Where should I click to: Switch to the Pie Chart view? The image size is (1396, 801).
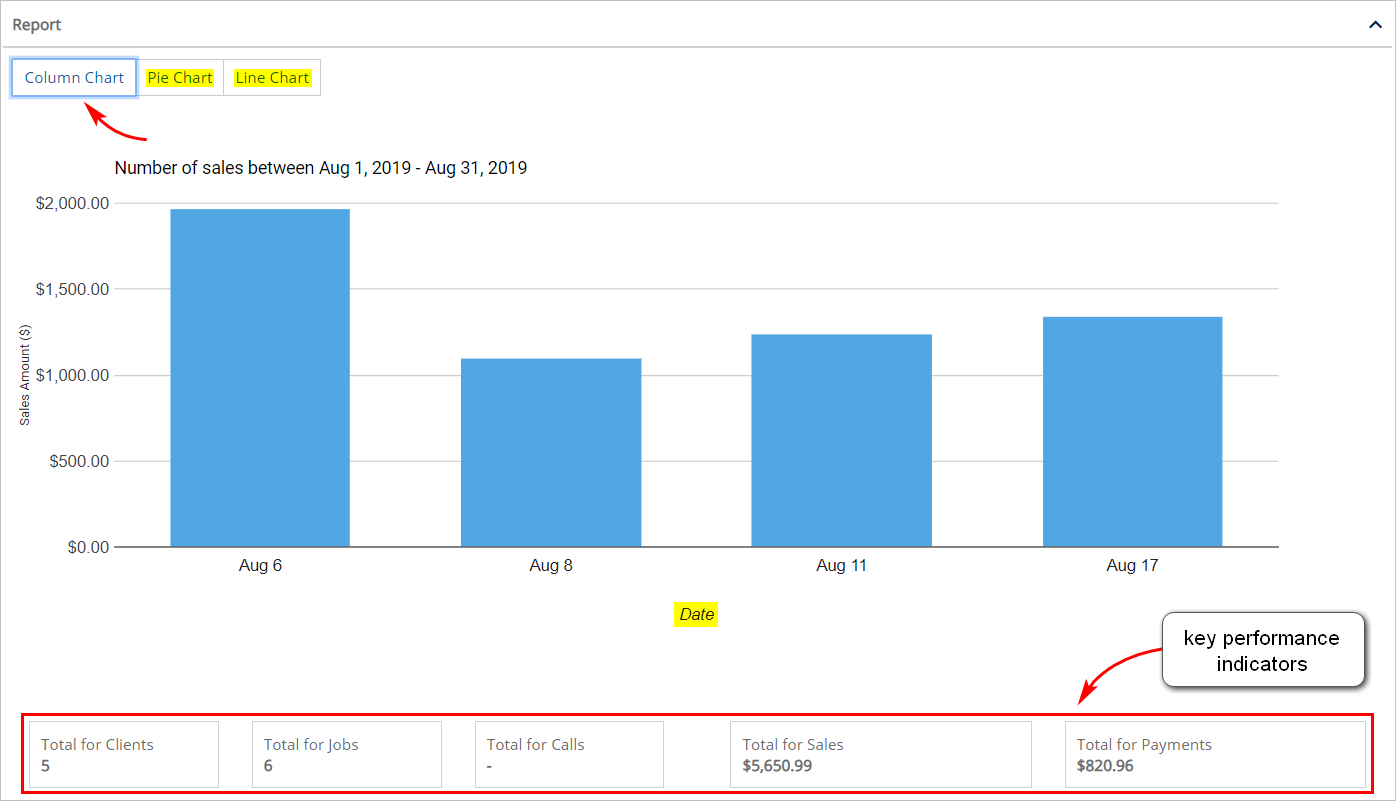180,77
